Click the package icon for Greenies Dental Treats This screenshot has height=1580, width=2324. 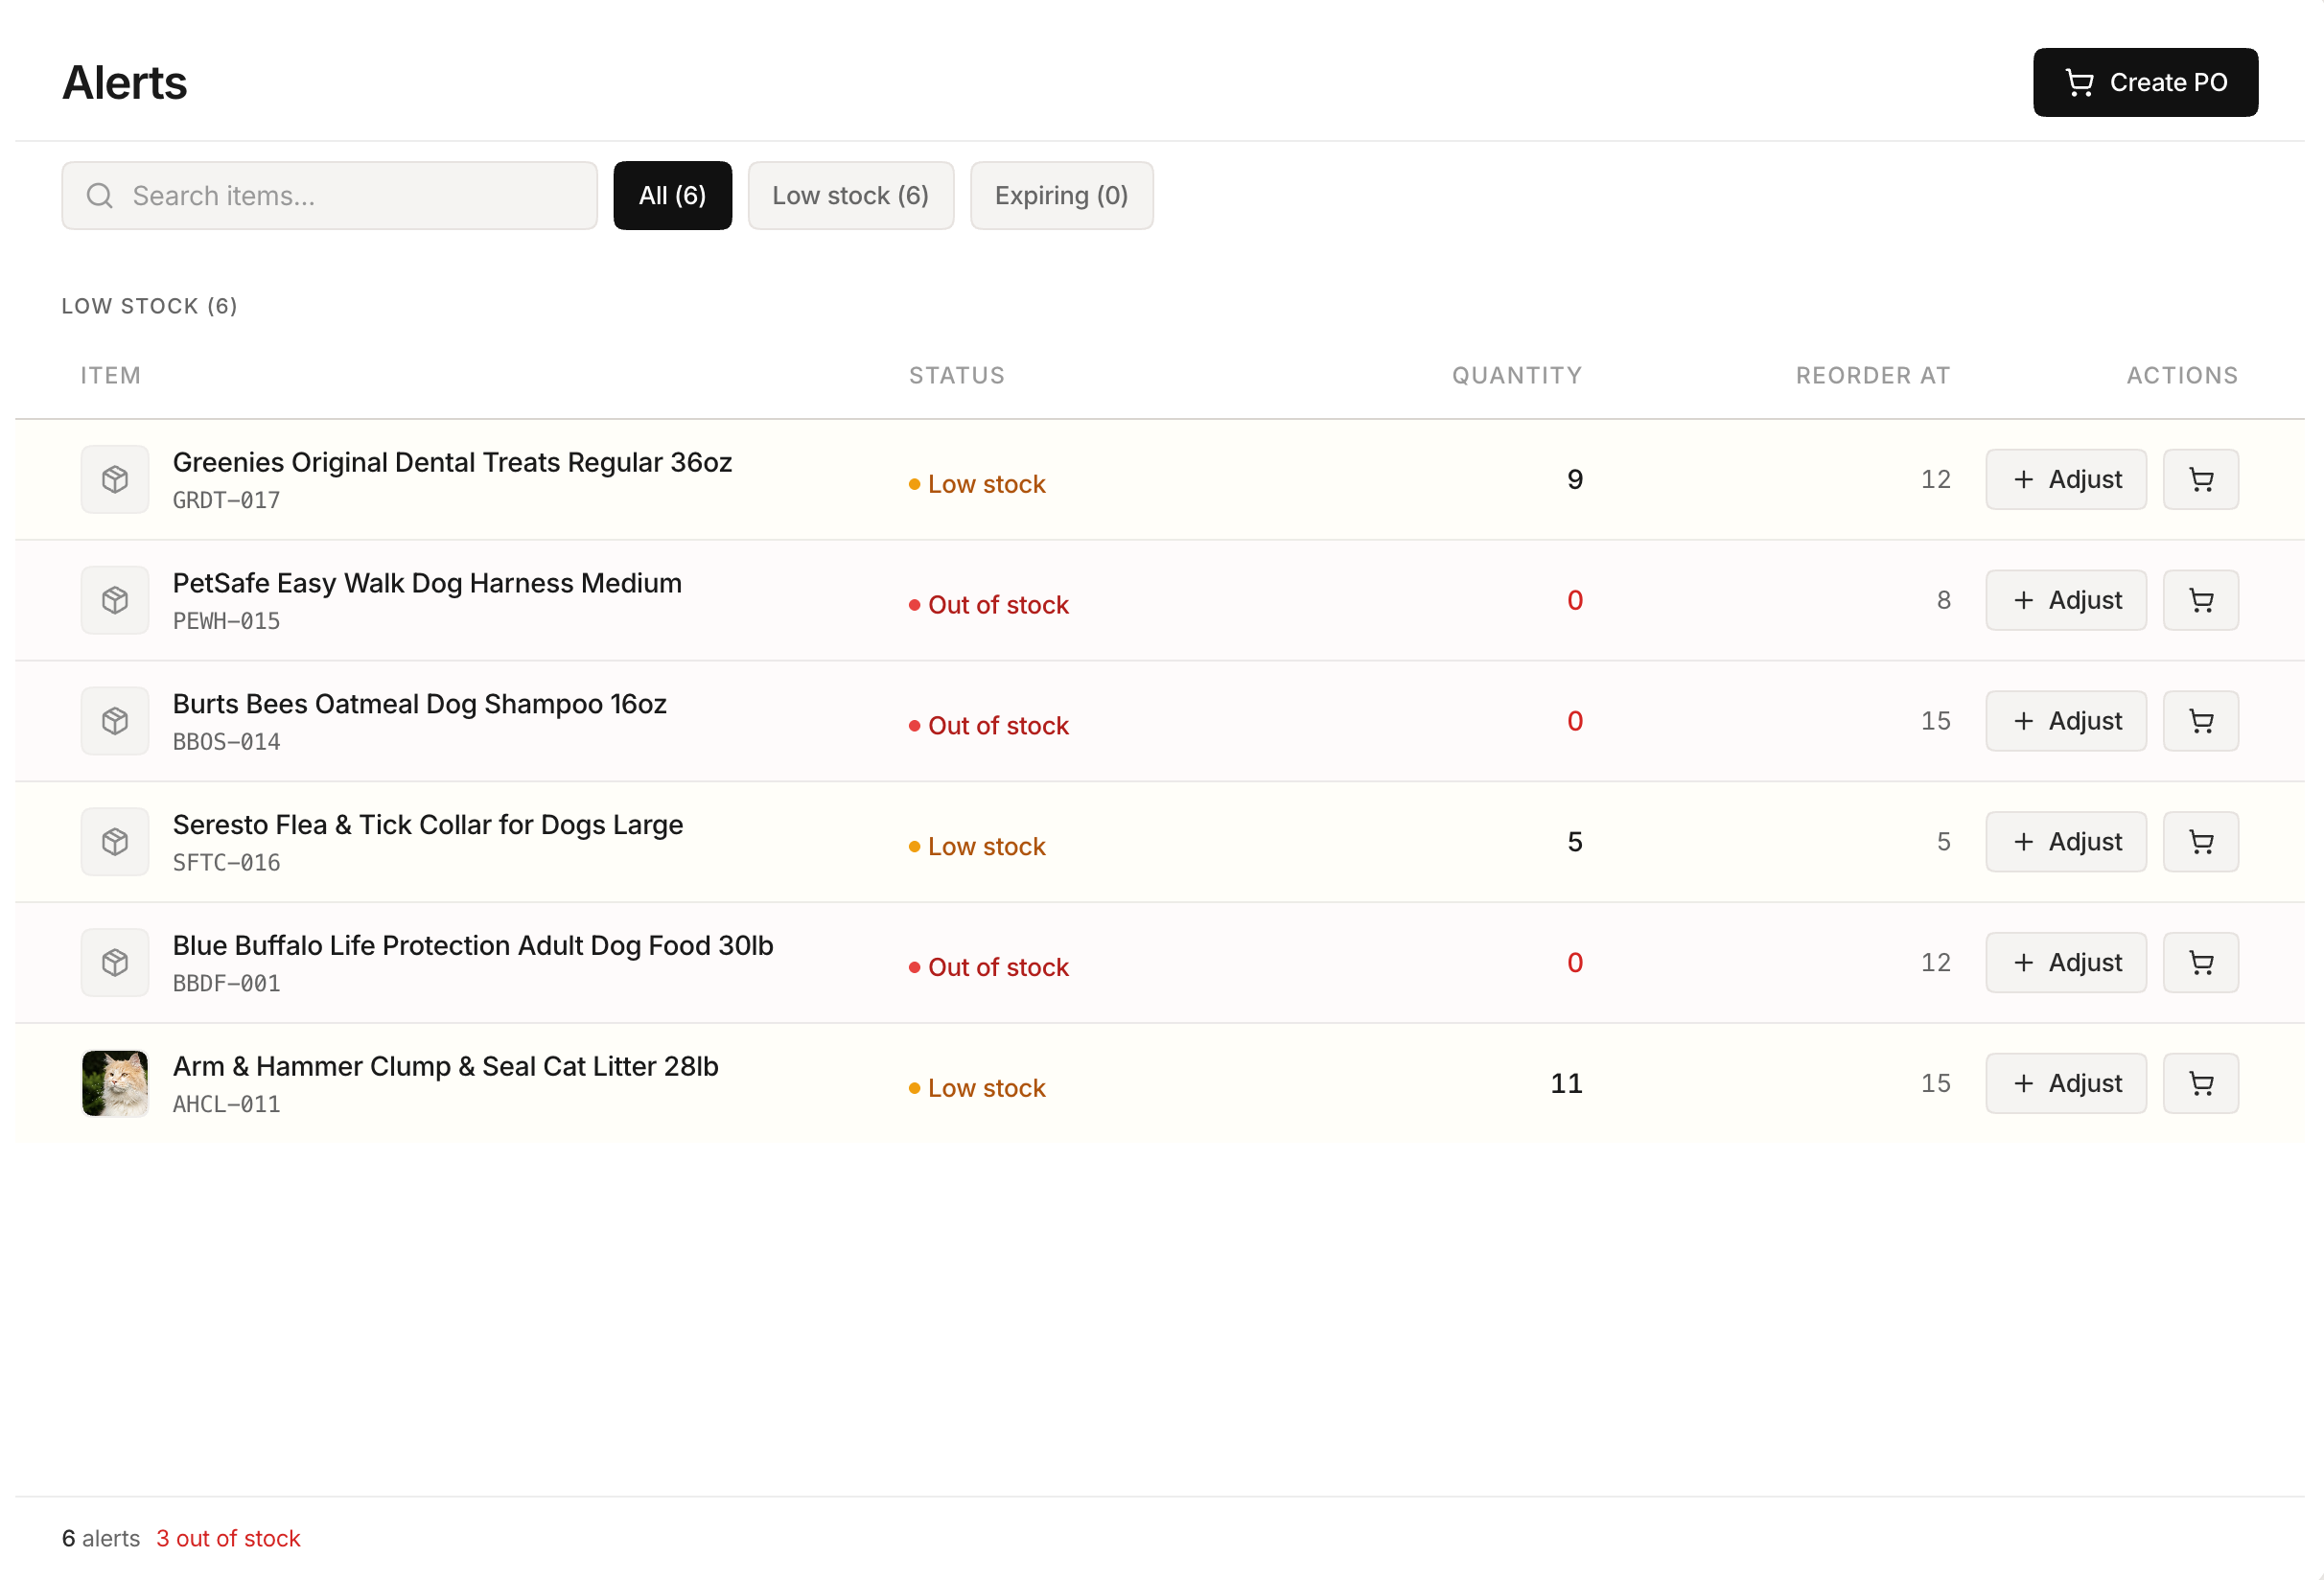[114, 479]
